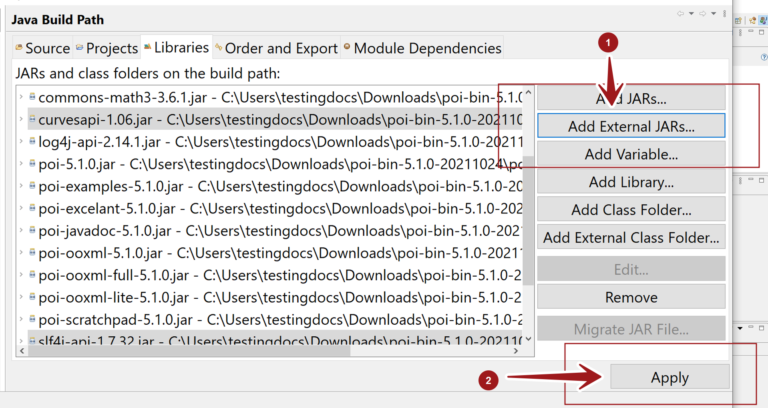Click the Add Library... button

(631, 182)
